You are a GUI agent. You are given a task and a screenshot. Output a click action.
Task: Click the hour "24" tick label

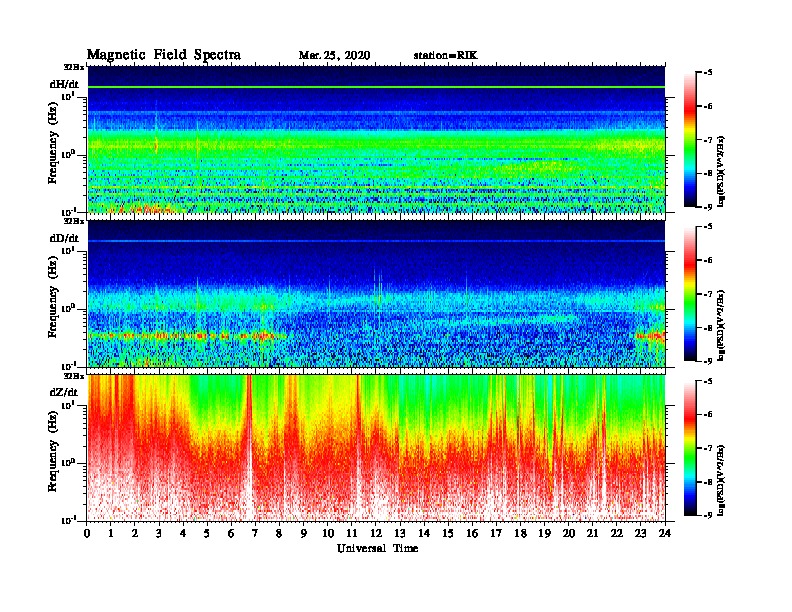[665, 533]
